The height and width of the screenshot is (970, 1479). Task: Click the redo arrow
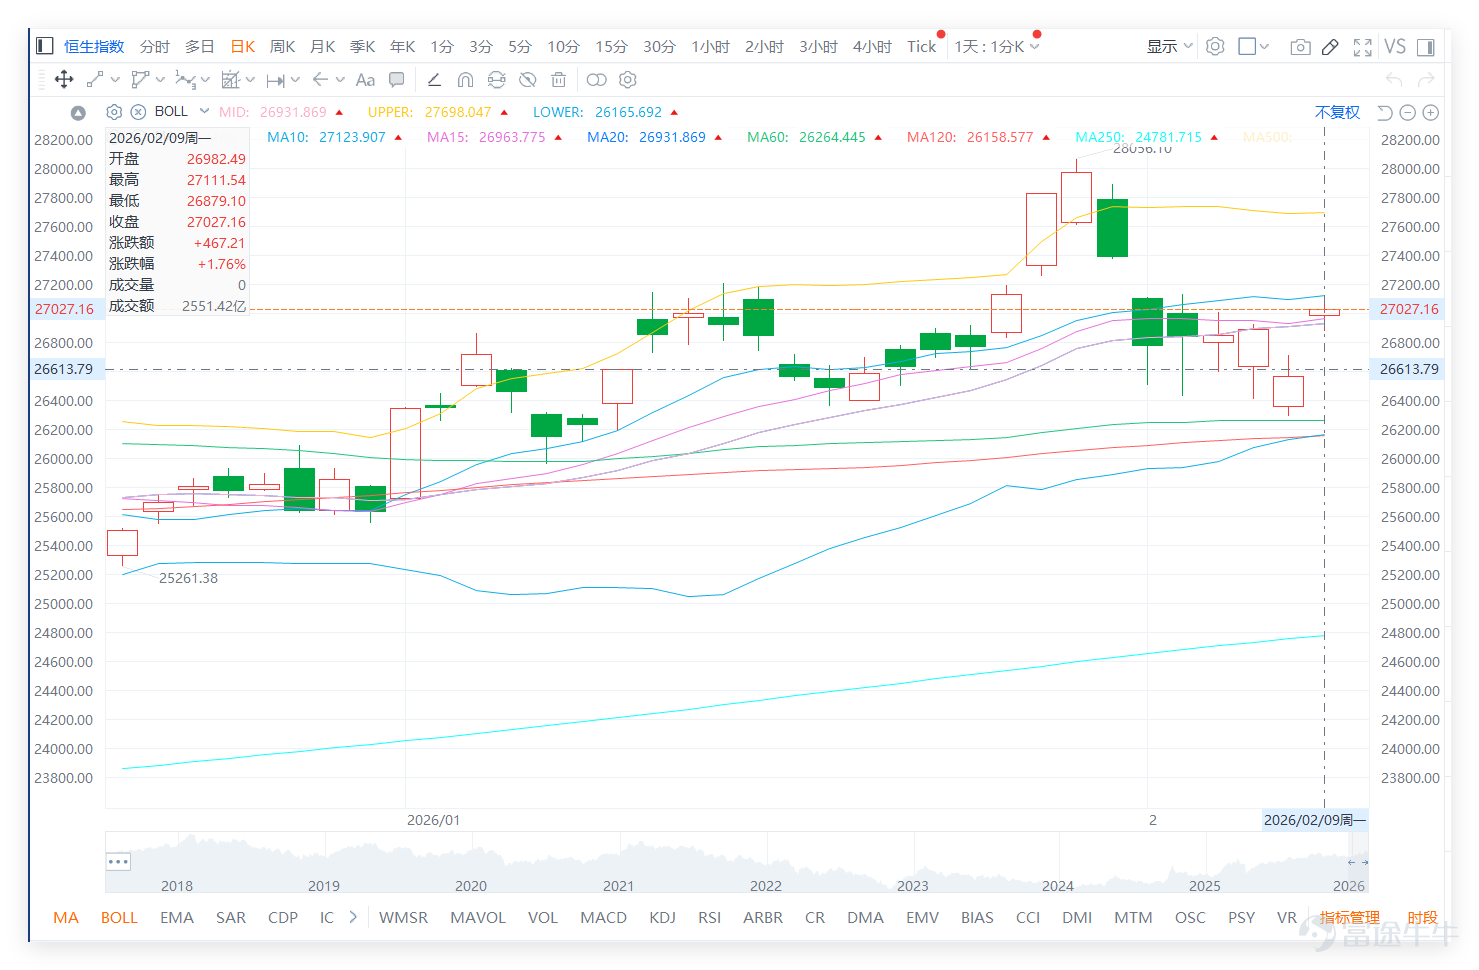tap(1426, 79)
